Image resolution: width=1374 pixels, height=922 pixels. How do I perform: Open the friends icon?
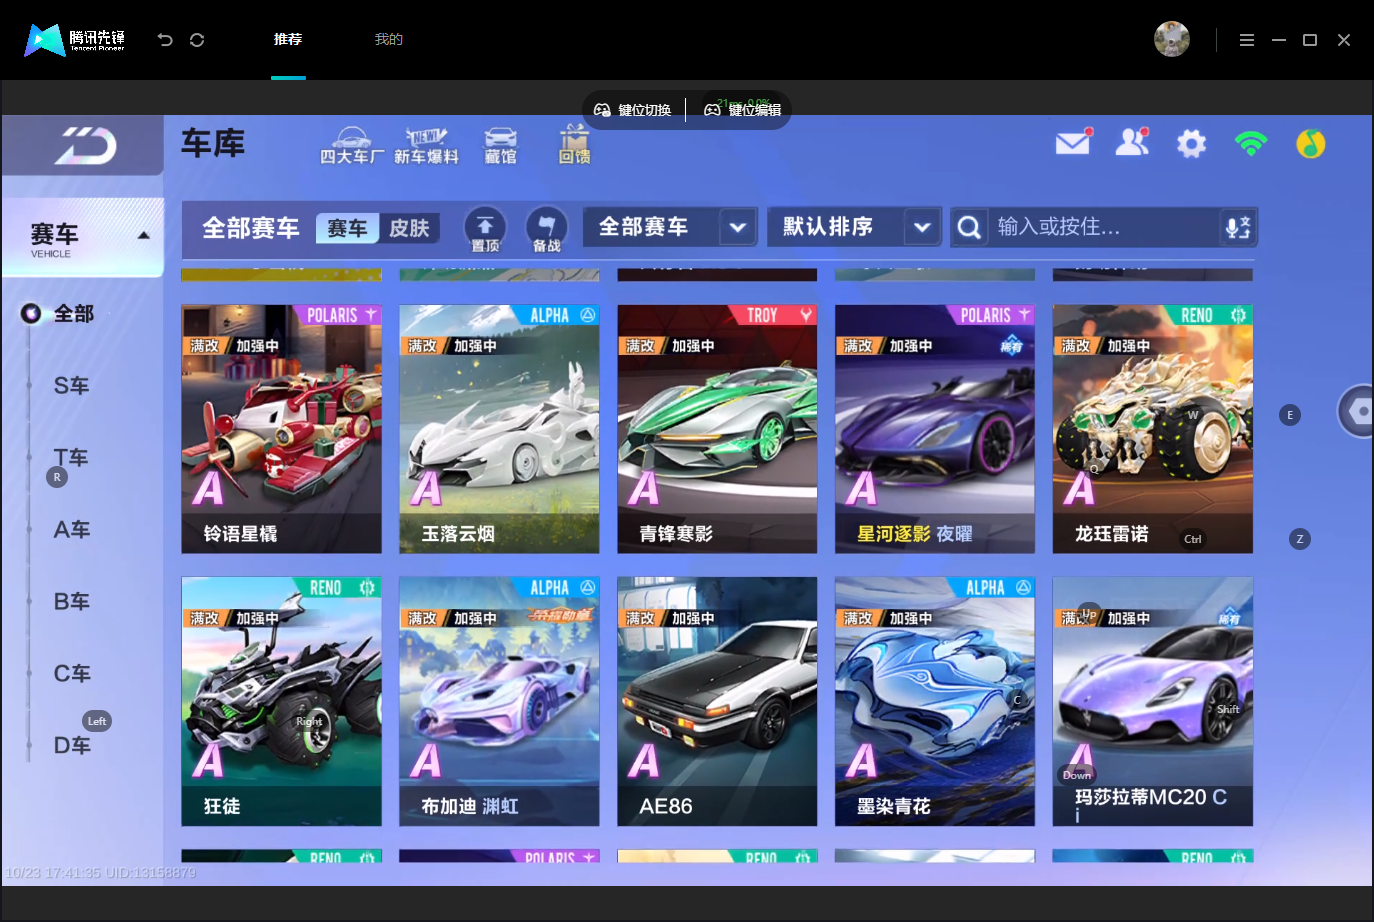coord(1132,143)
